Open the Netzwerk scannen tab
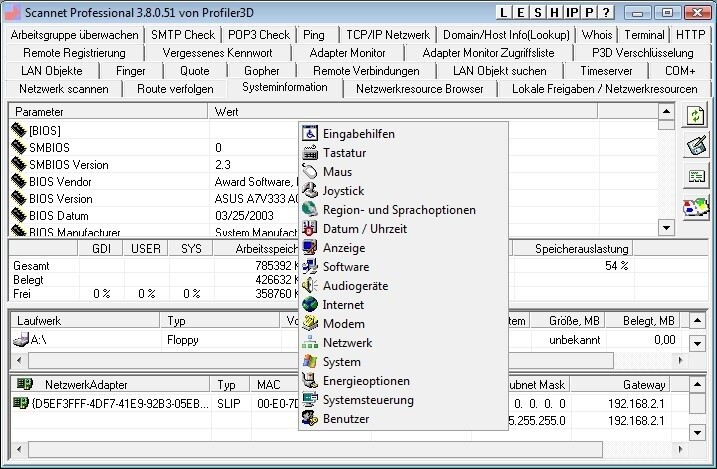Image resolution: width=717 pixels, height=469 pixels. click(x=64, y=89)
